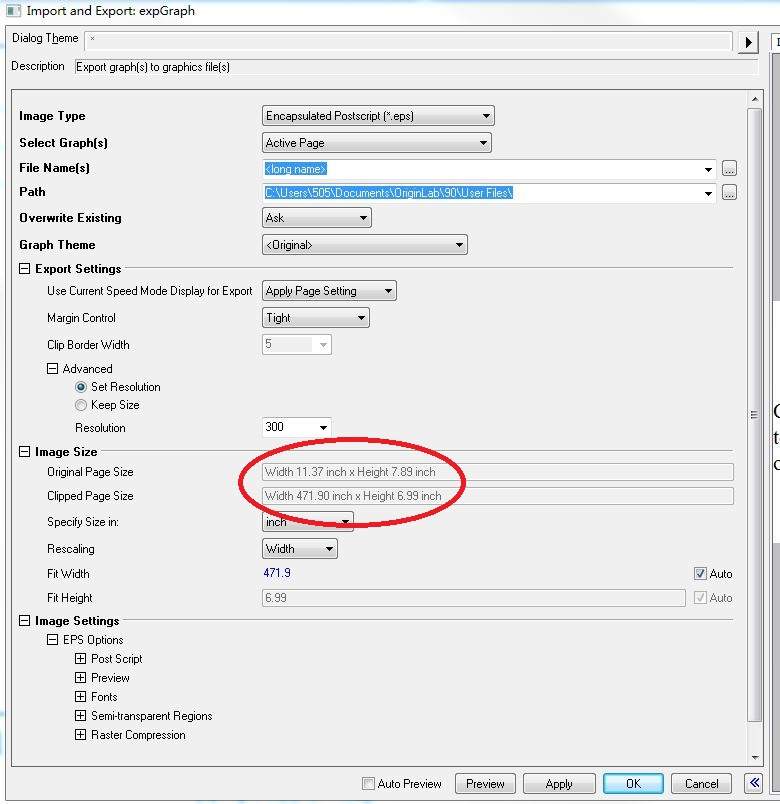Select the Keep Size radio button
Viewport: 780px width, 804px height.
point(81,405)
